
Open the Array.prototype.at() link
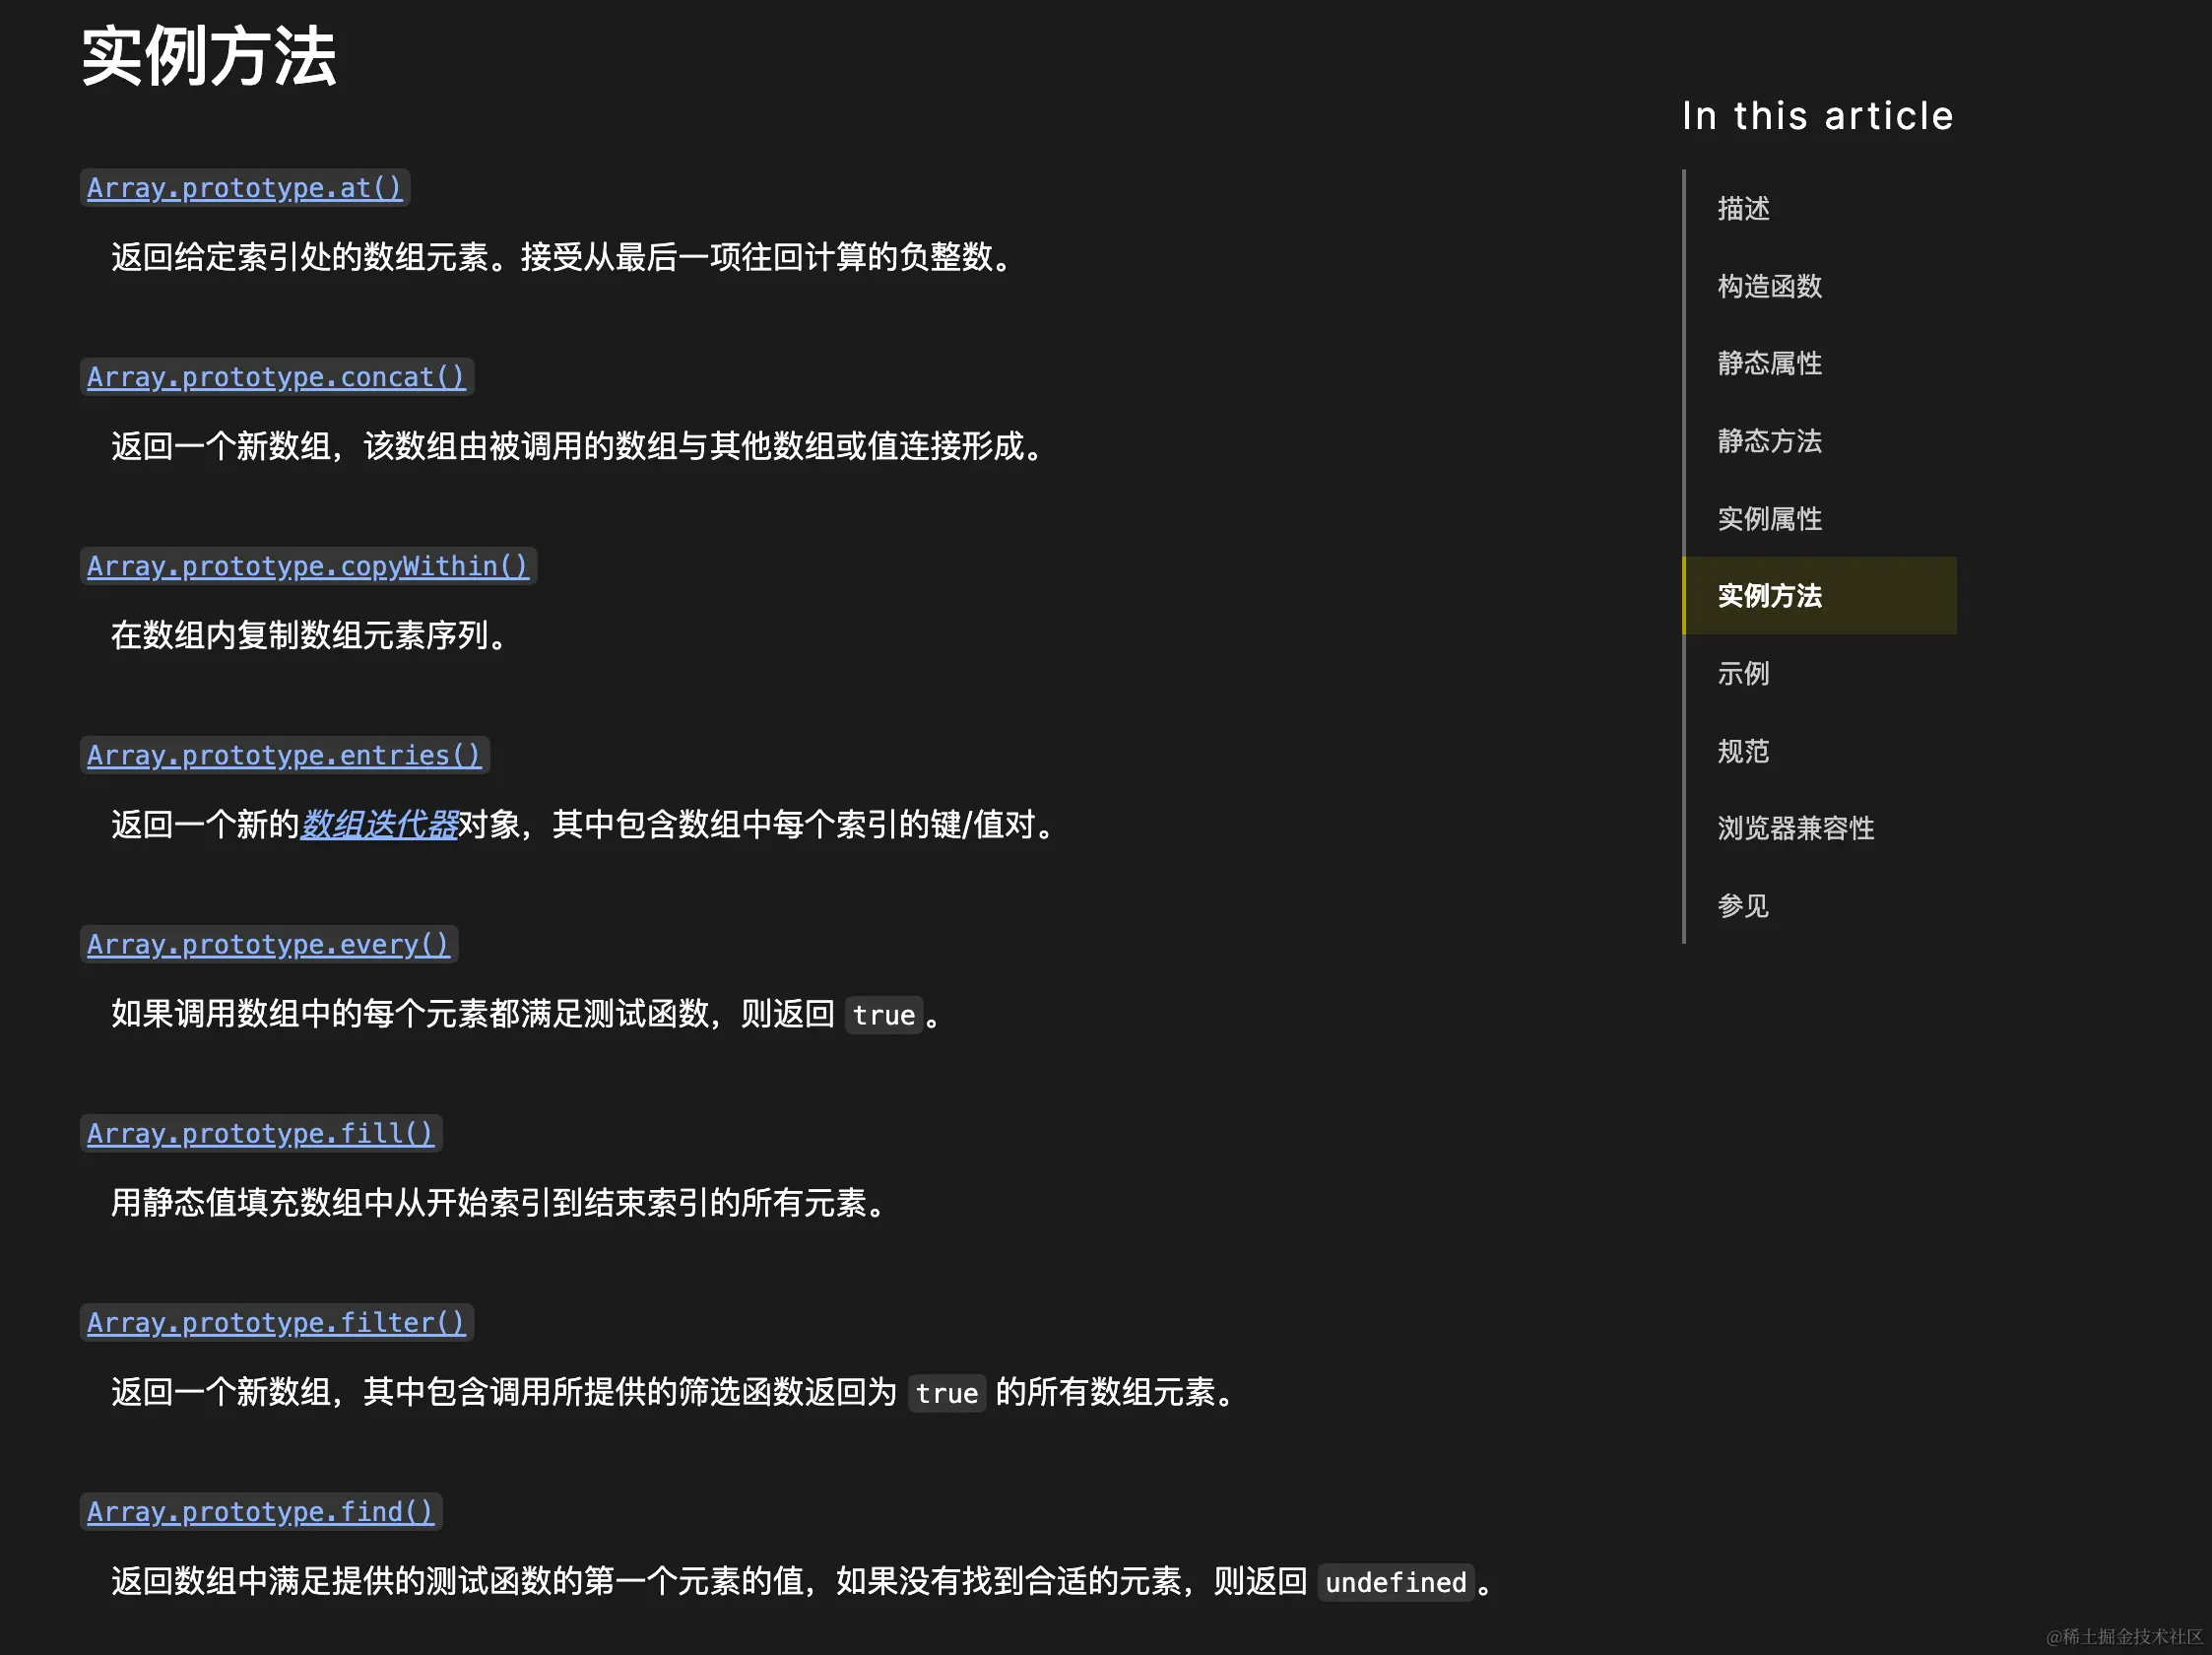244,188
